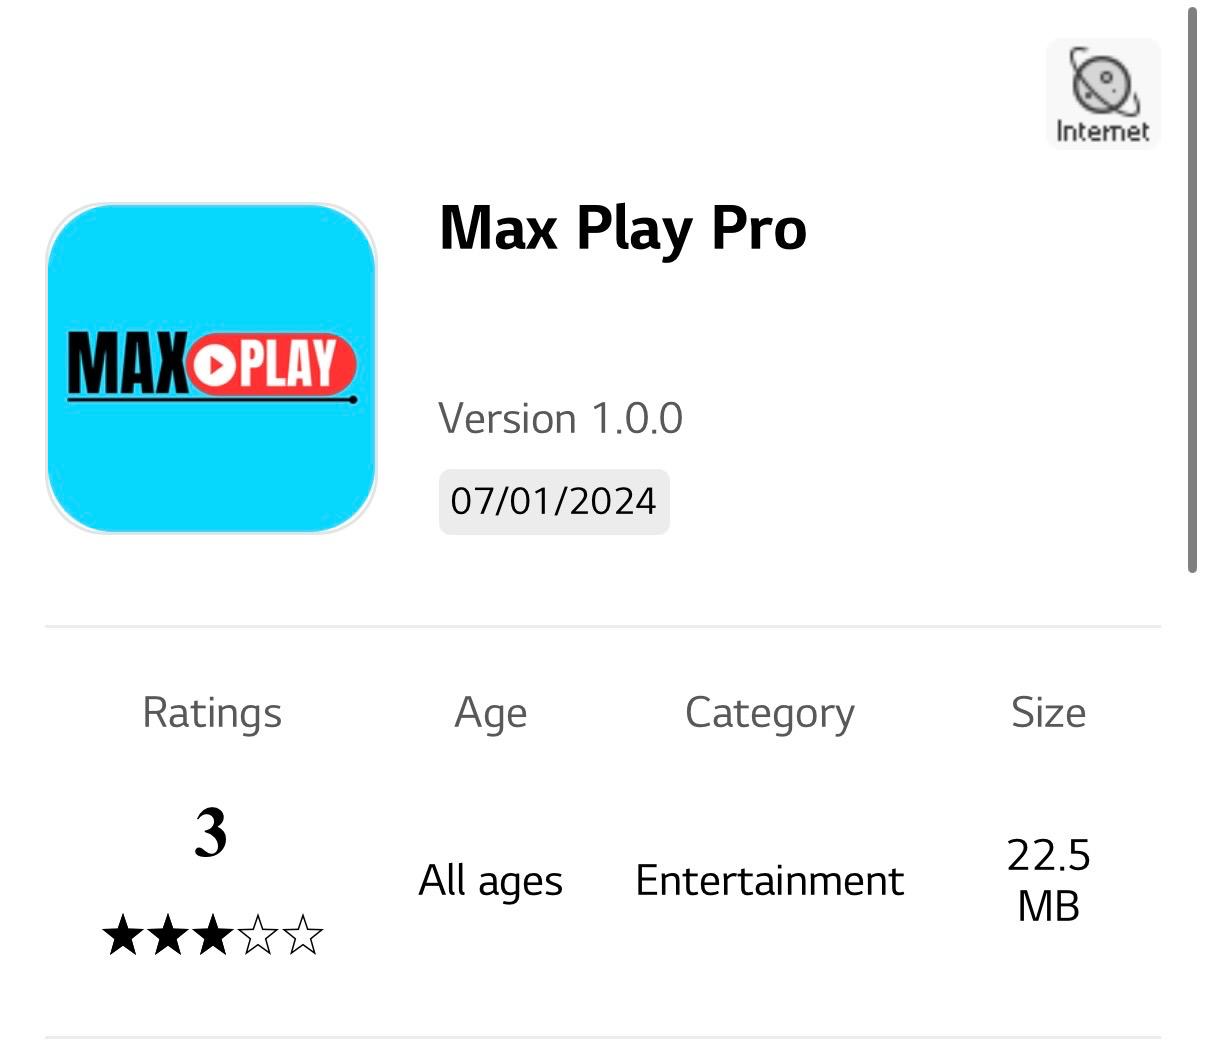The height and width of the screenshot is (1054, 1206).
Task: Open the Max Play app icon
Action: pyautogui.click(x=211, y=368)
